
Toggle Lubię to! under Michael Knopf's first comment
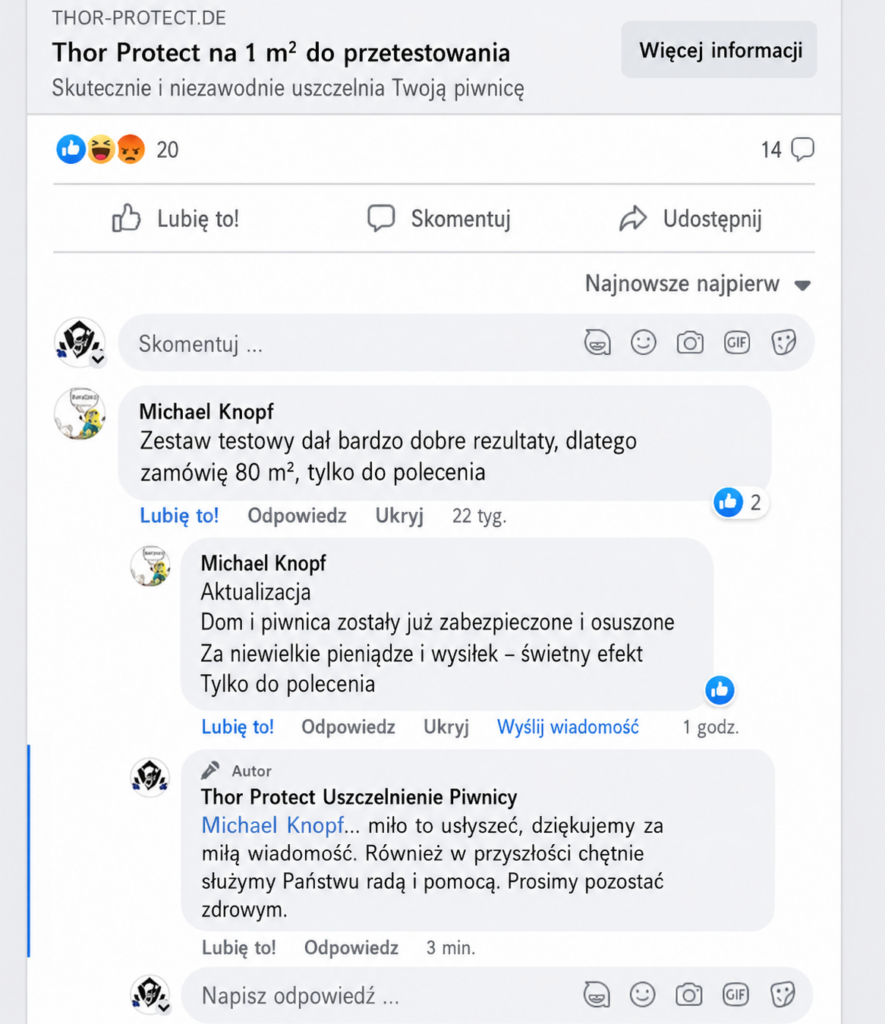point(179,515)
